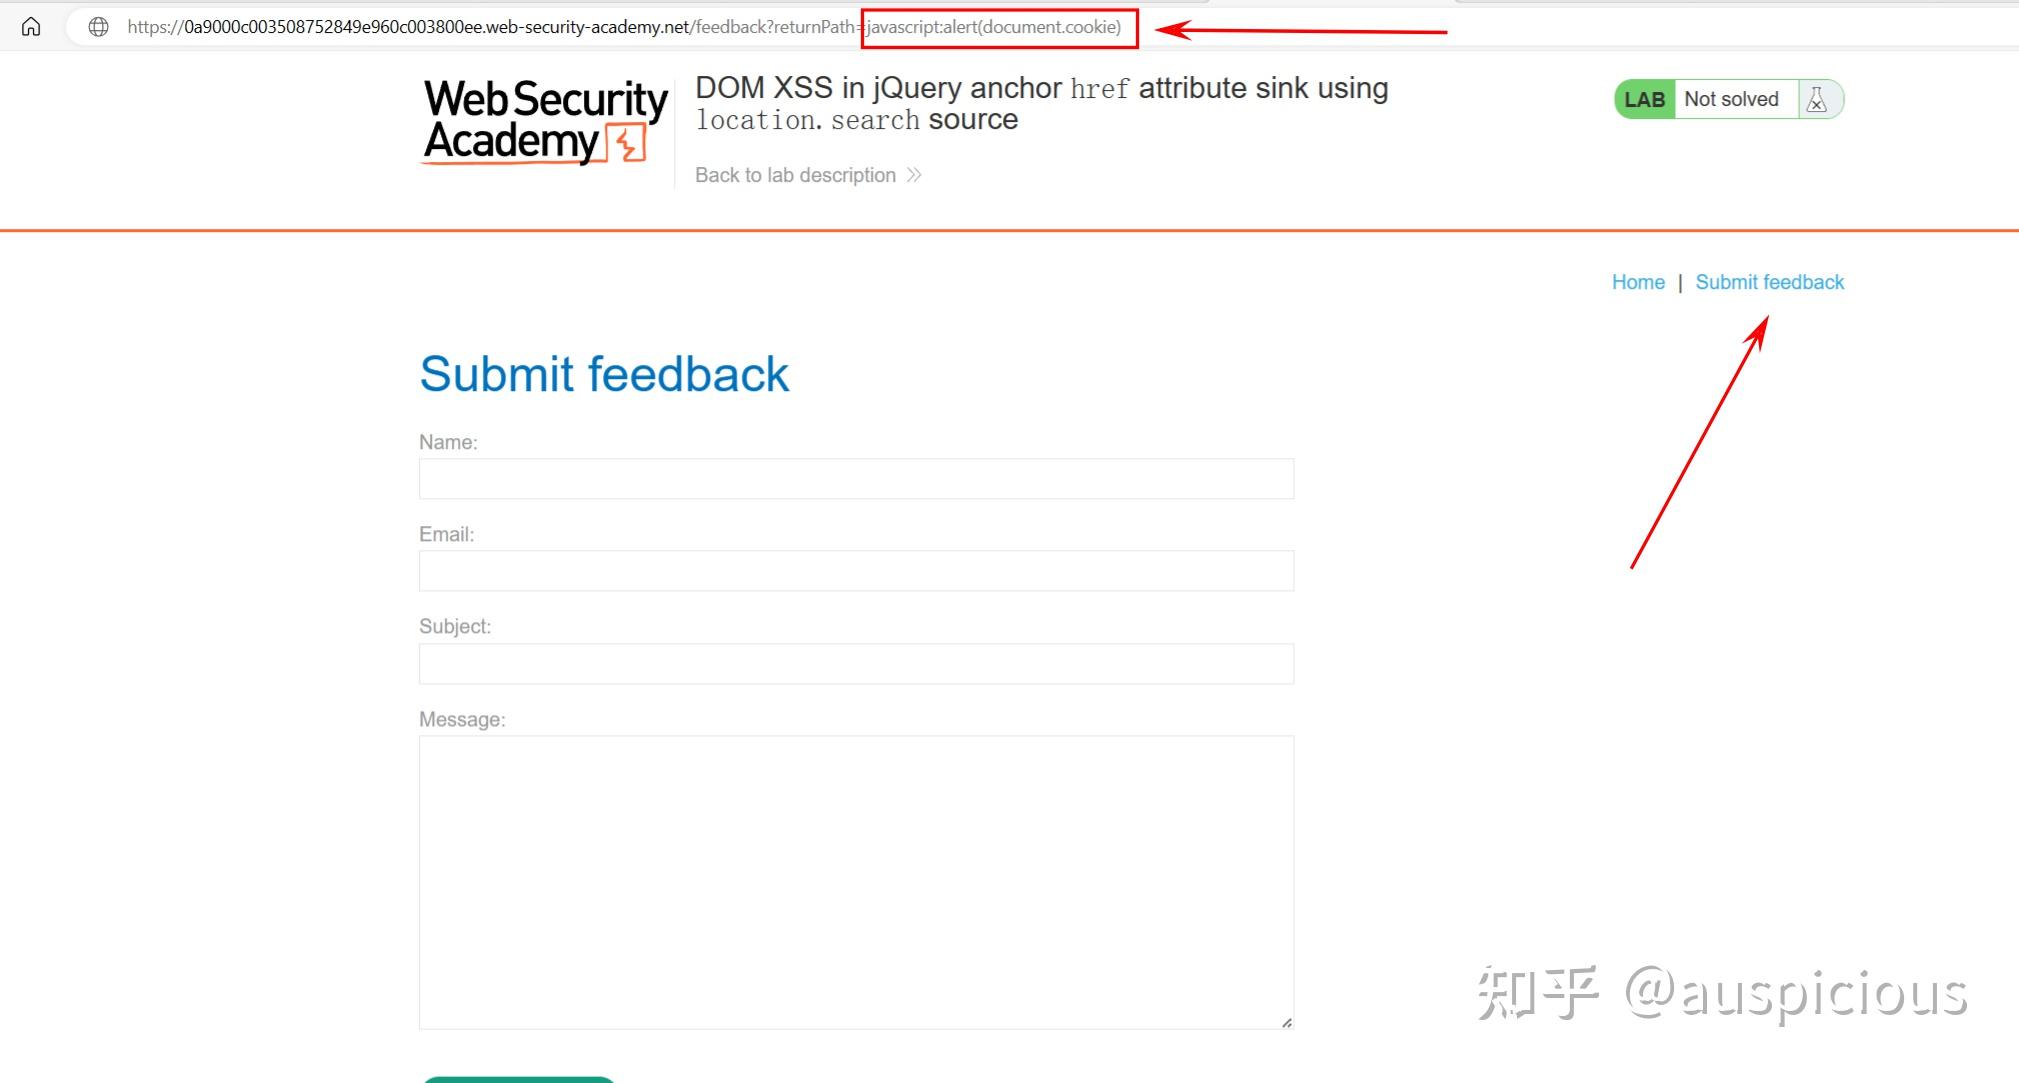Click the browser home icon
The width and height of the screenshot is (2019, 1083).
click(31, 26)
